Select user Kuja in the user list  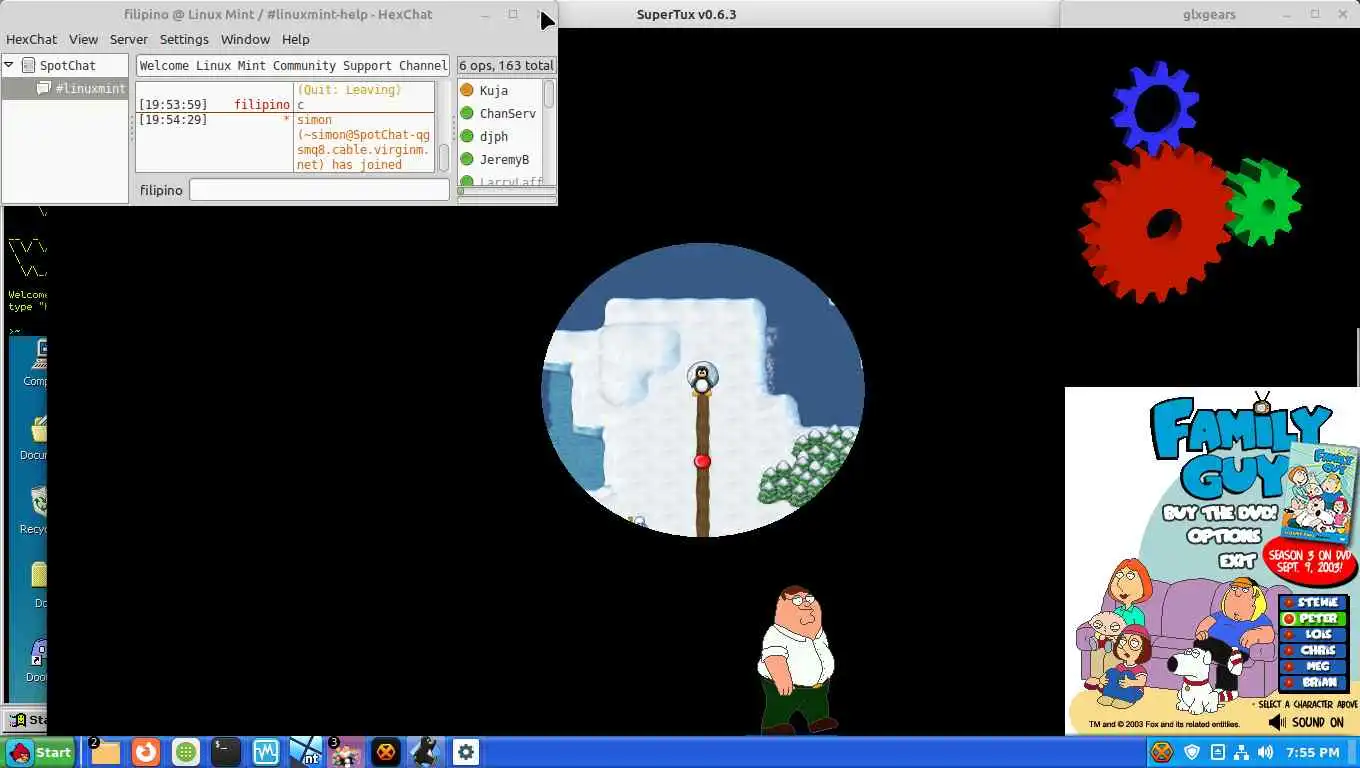pyautogui.click(x=494, y=90)
